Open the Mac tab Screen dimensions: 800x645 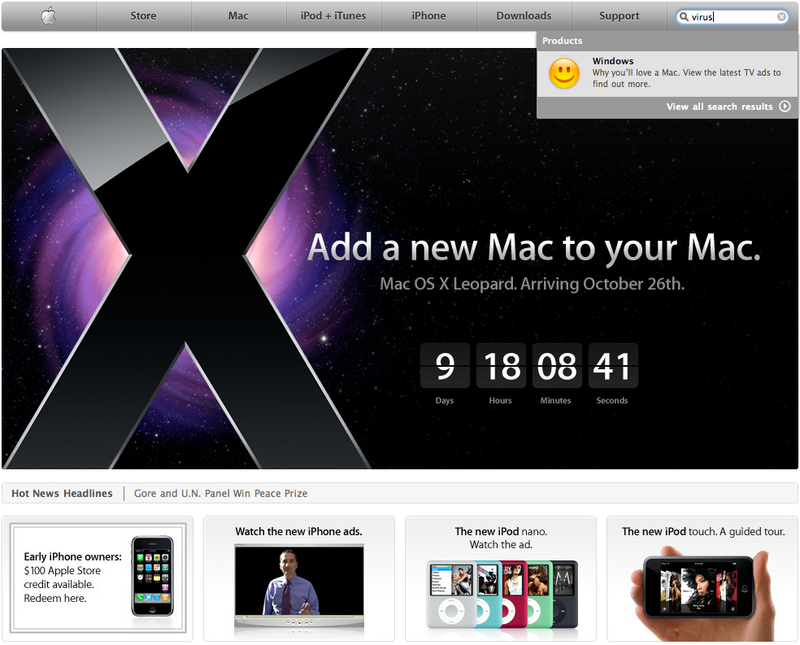tap(238, 16)
